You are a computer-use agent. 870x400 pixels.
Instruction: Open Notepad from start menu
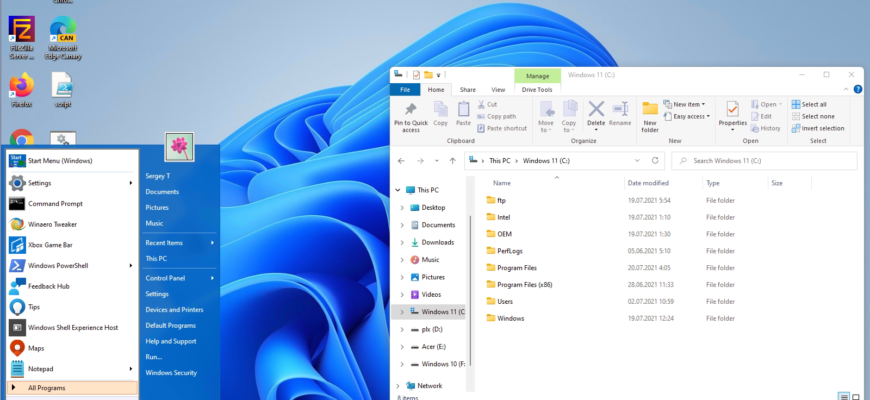(72, 368)
